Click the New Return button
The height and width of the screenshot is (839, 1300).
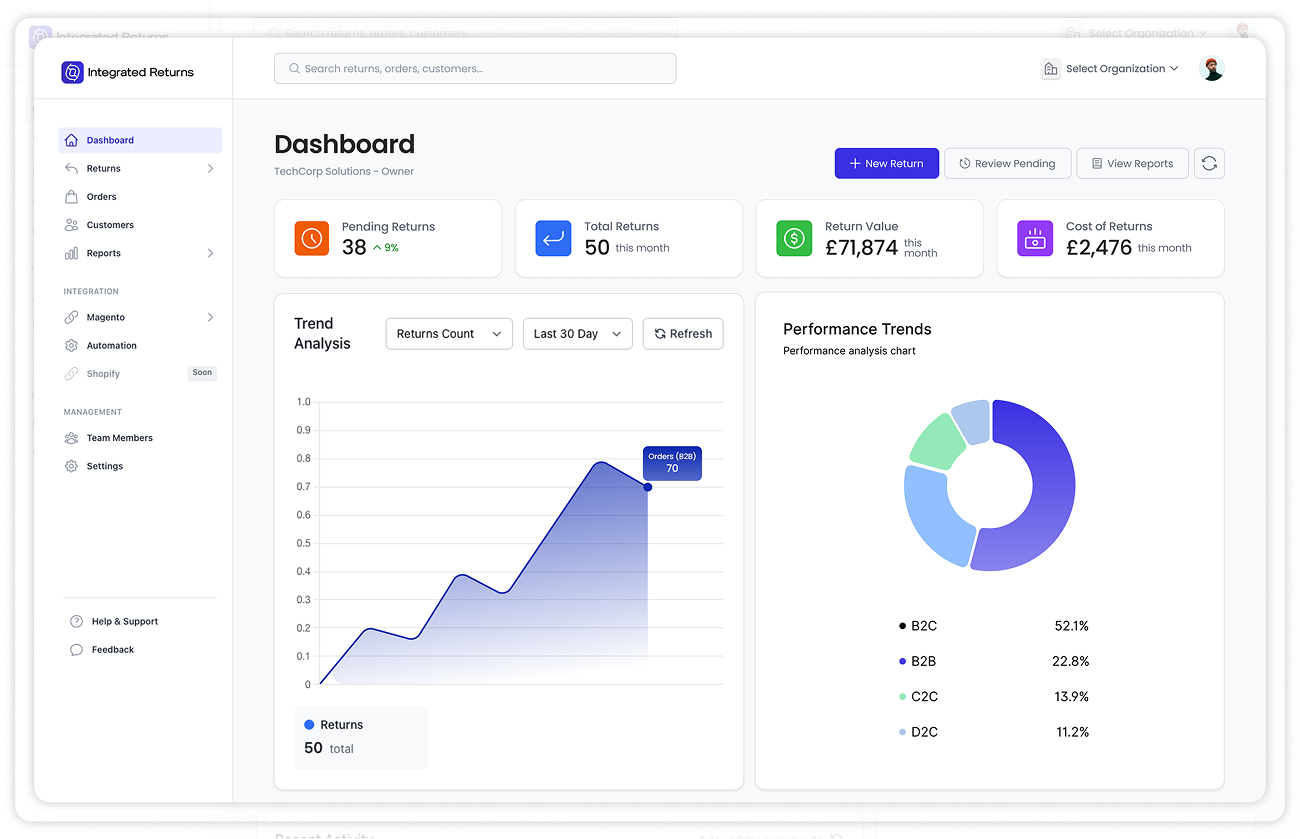coord(886,163)
